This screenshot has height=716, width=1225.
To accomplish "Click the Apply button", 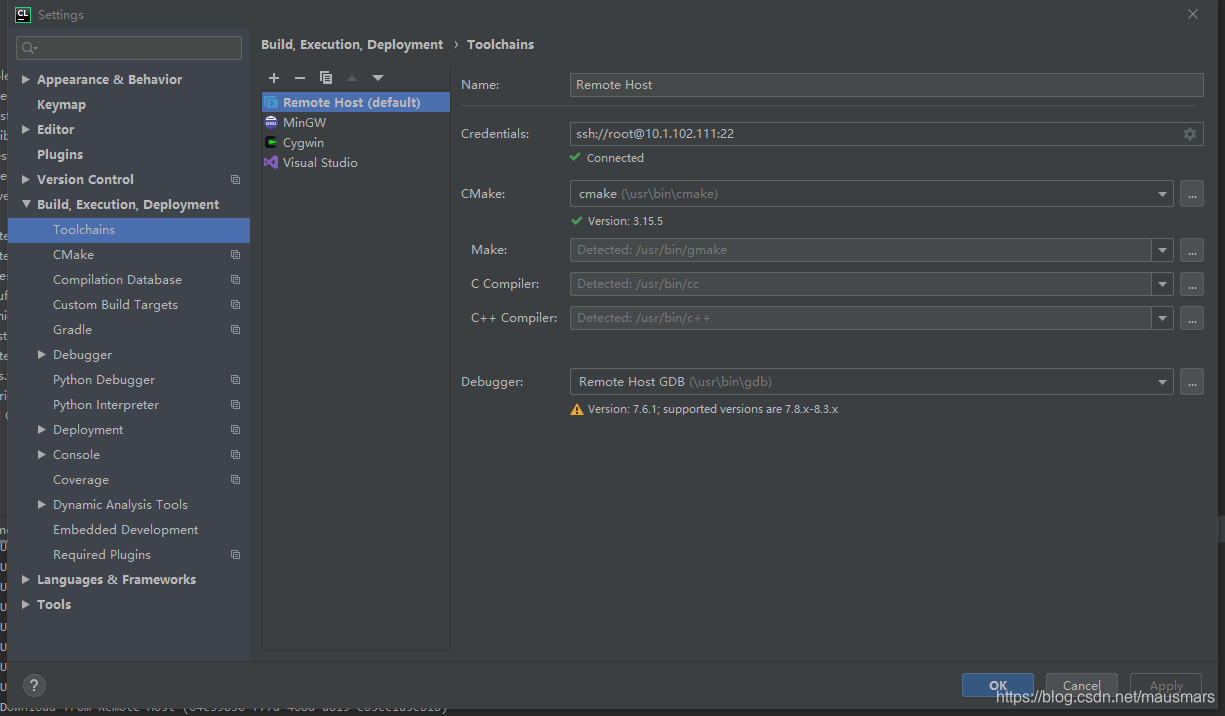I will 1166,685.
